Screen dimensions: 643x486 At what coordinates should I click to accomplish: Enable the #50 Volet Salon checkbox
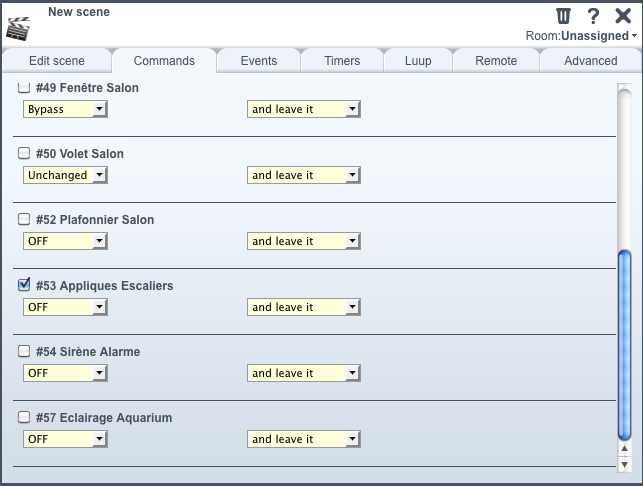click(x=24, y=153)
